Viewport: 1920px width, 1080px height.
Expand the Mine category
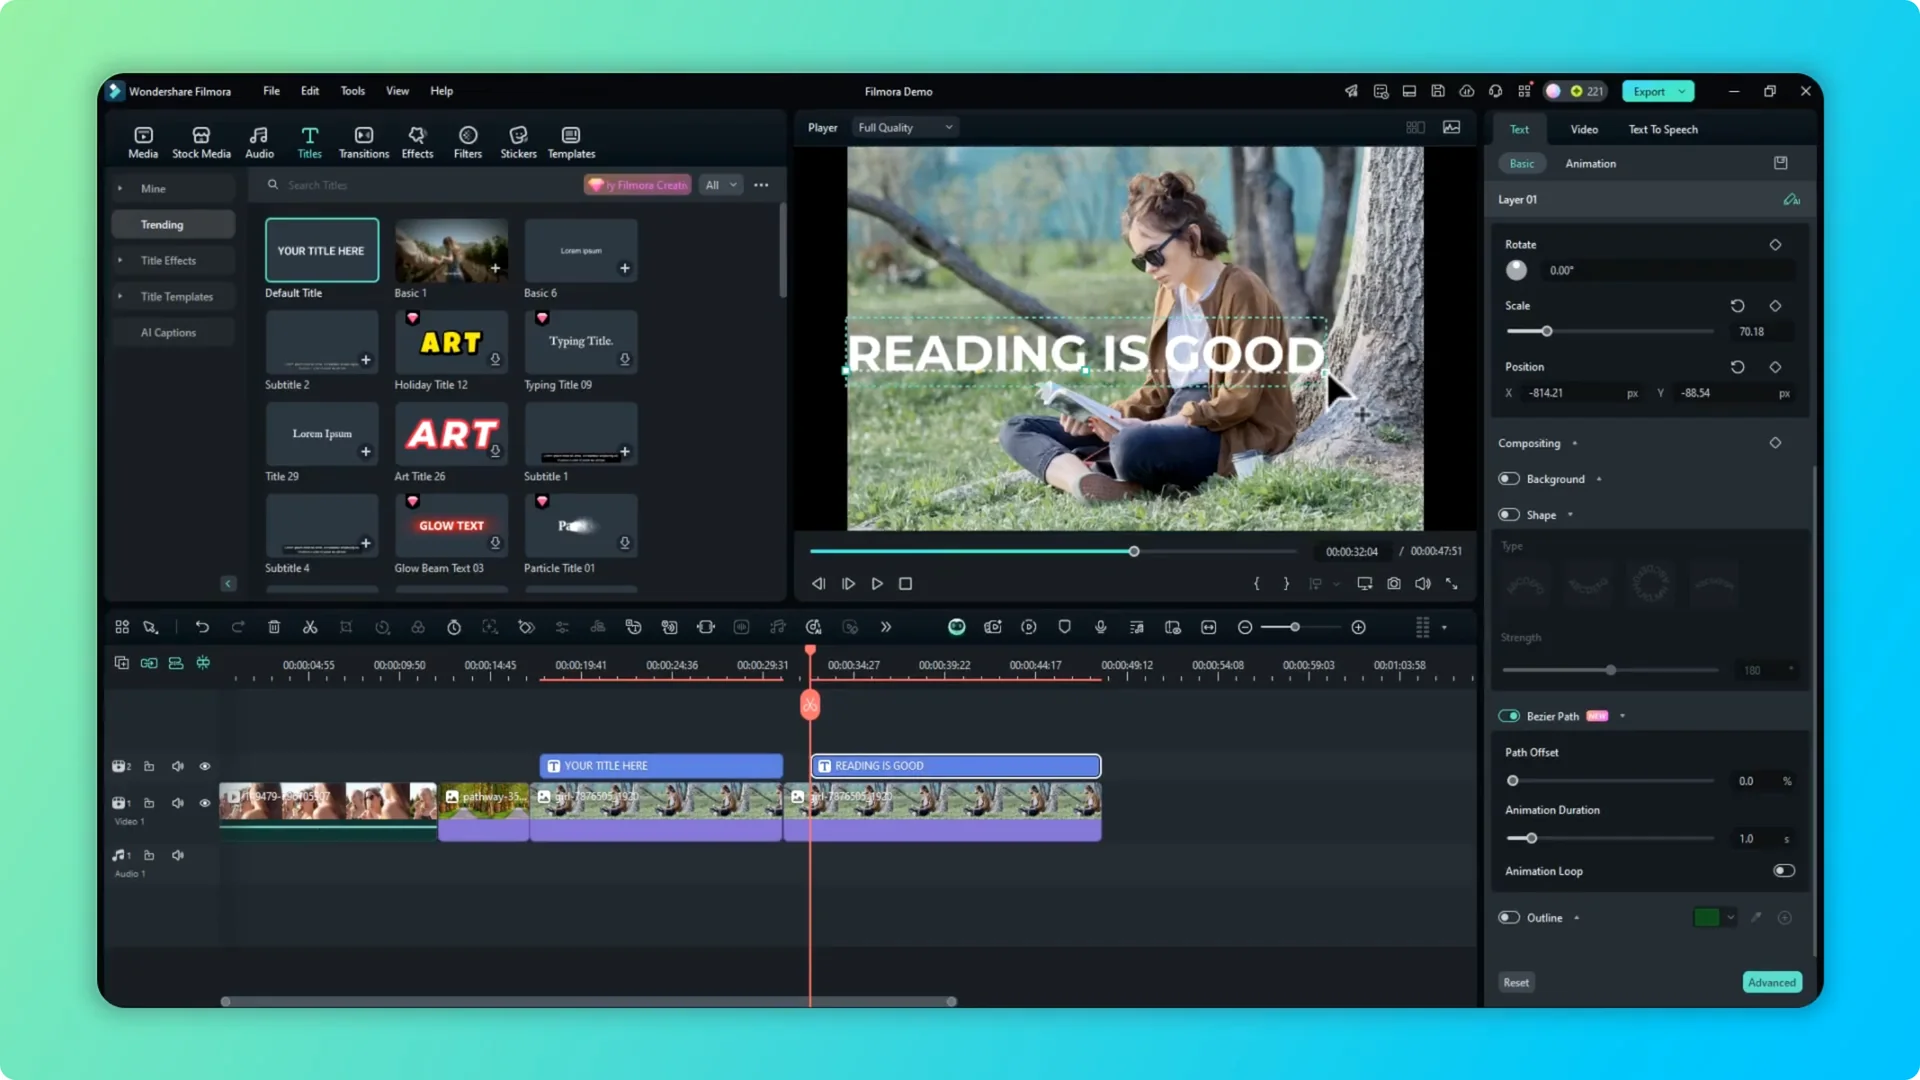pos(120,188)
